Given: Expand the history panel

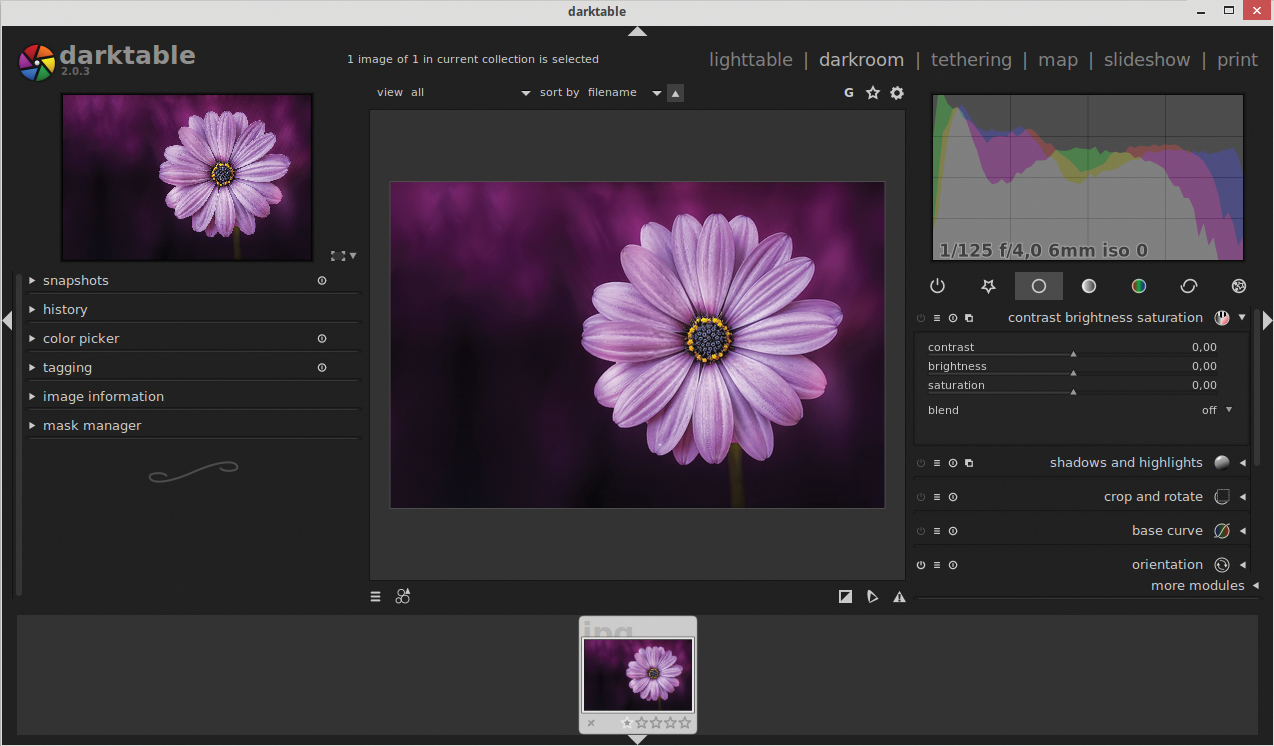Looking at the screenshot, I should 64,309.
